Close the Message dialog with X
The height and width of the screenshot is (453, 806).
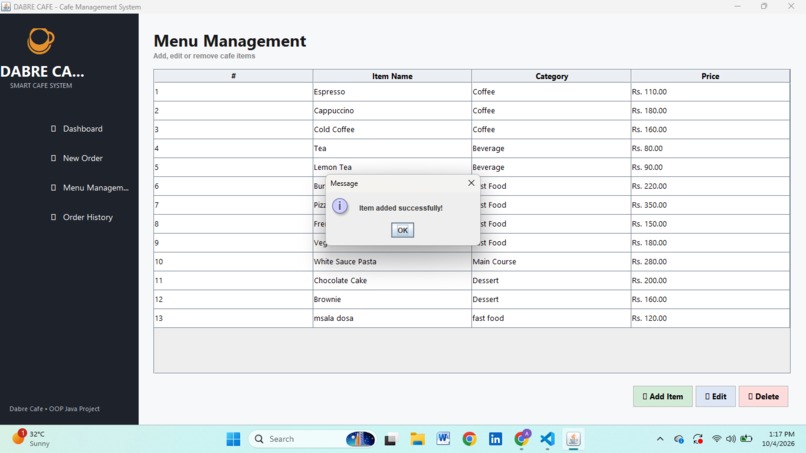471,183
